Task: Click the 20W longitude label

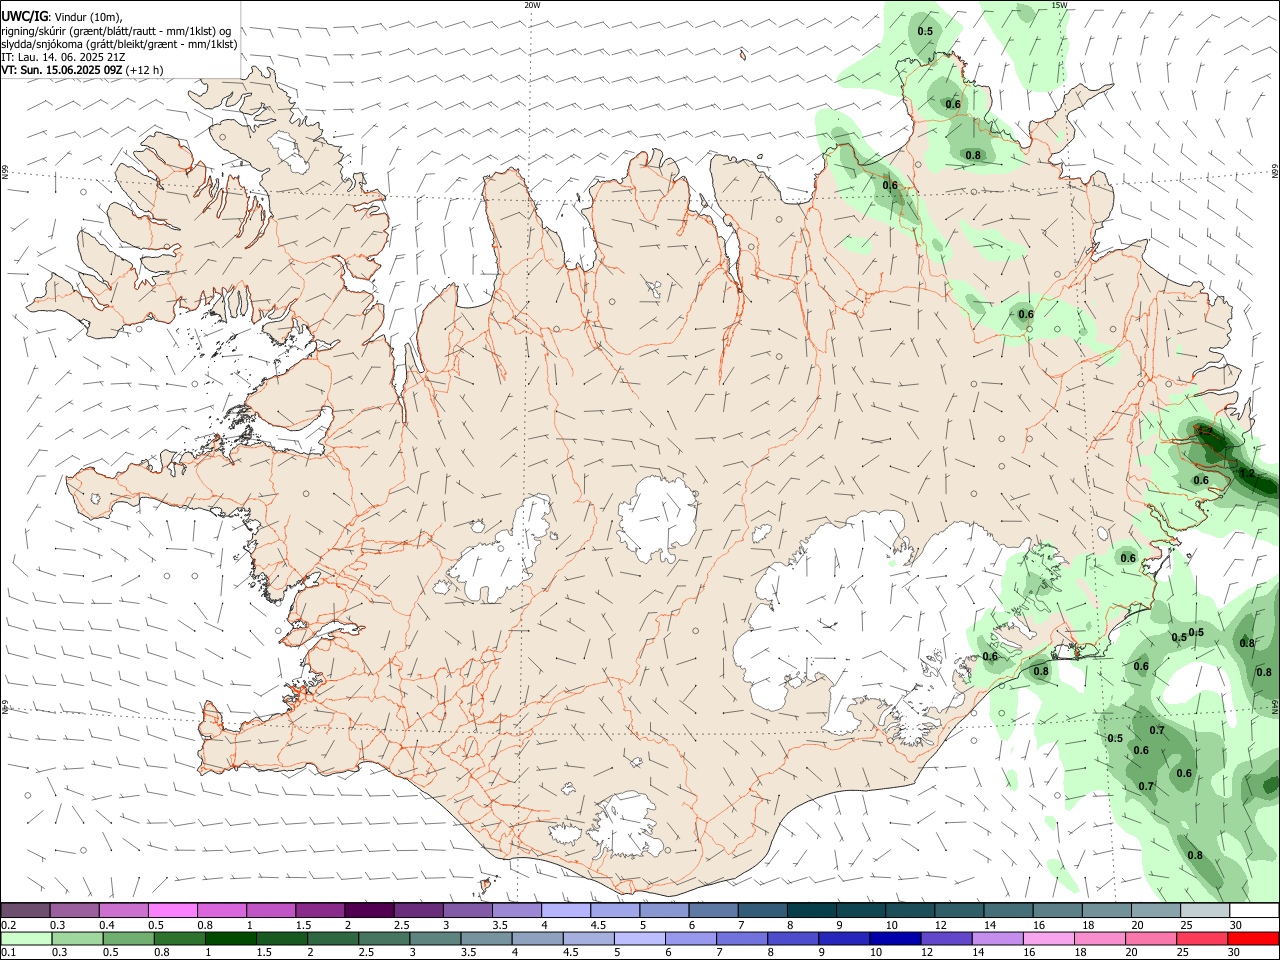Action: point(532,5)
